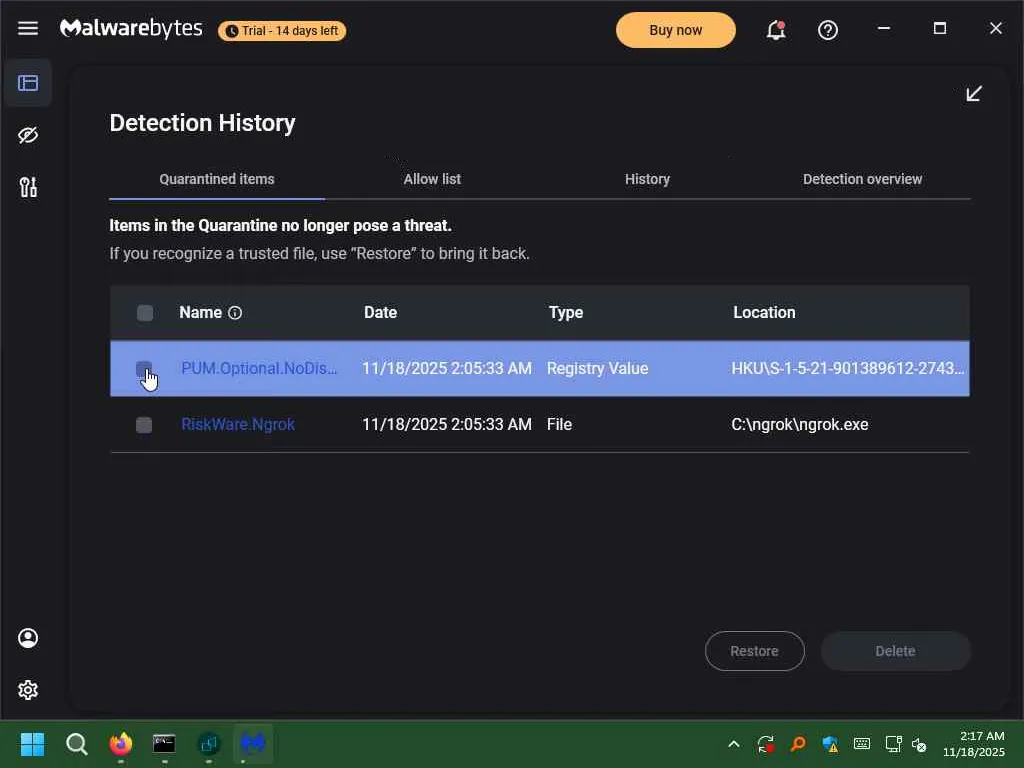The image size is (1024, 768).
Task: Open the account profile icon
Action: (27, 638)
